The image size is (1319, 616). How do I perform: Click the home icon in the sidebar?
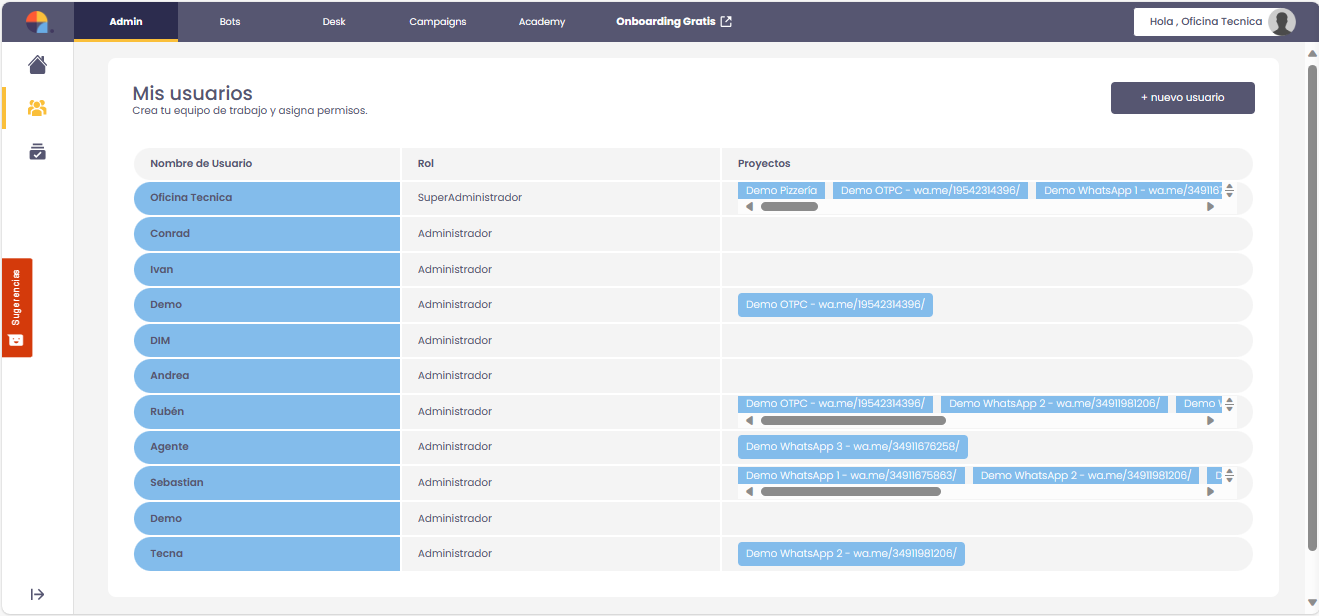37,65
